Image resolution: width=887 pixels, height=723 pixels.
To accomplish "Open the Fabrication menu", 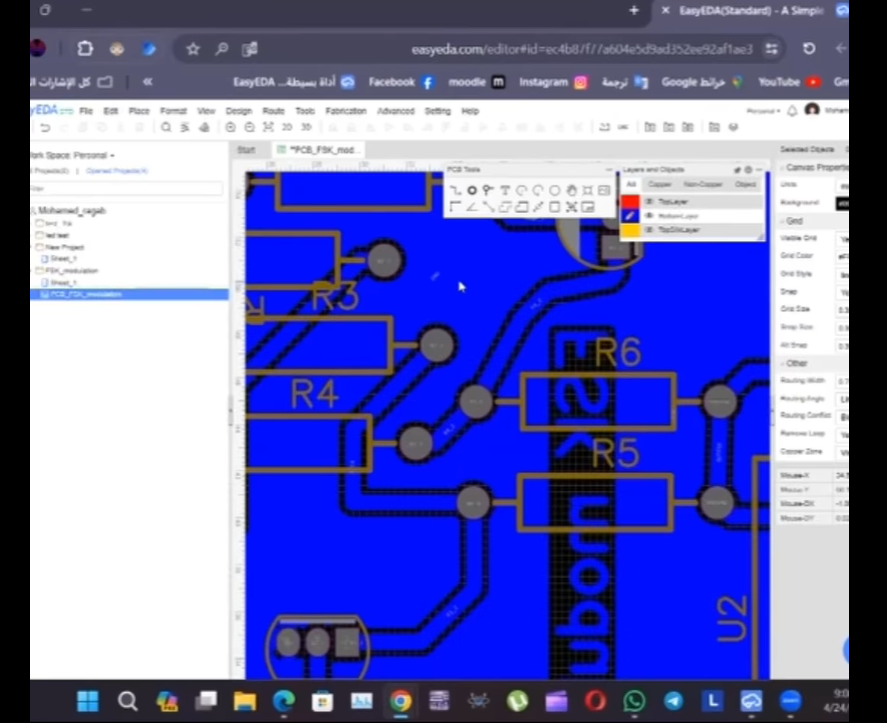I will pyautogui.click(x=346, y=111).
